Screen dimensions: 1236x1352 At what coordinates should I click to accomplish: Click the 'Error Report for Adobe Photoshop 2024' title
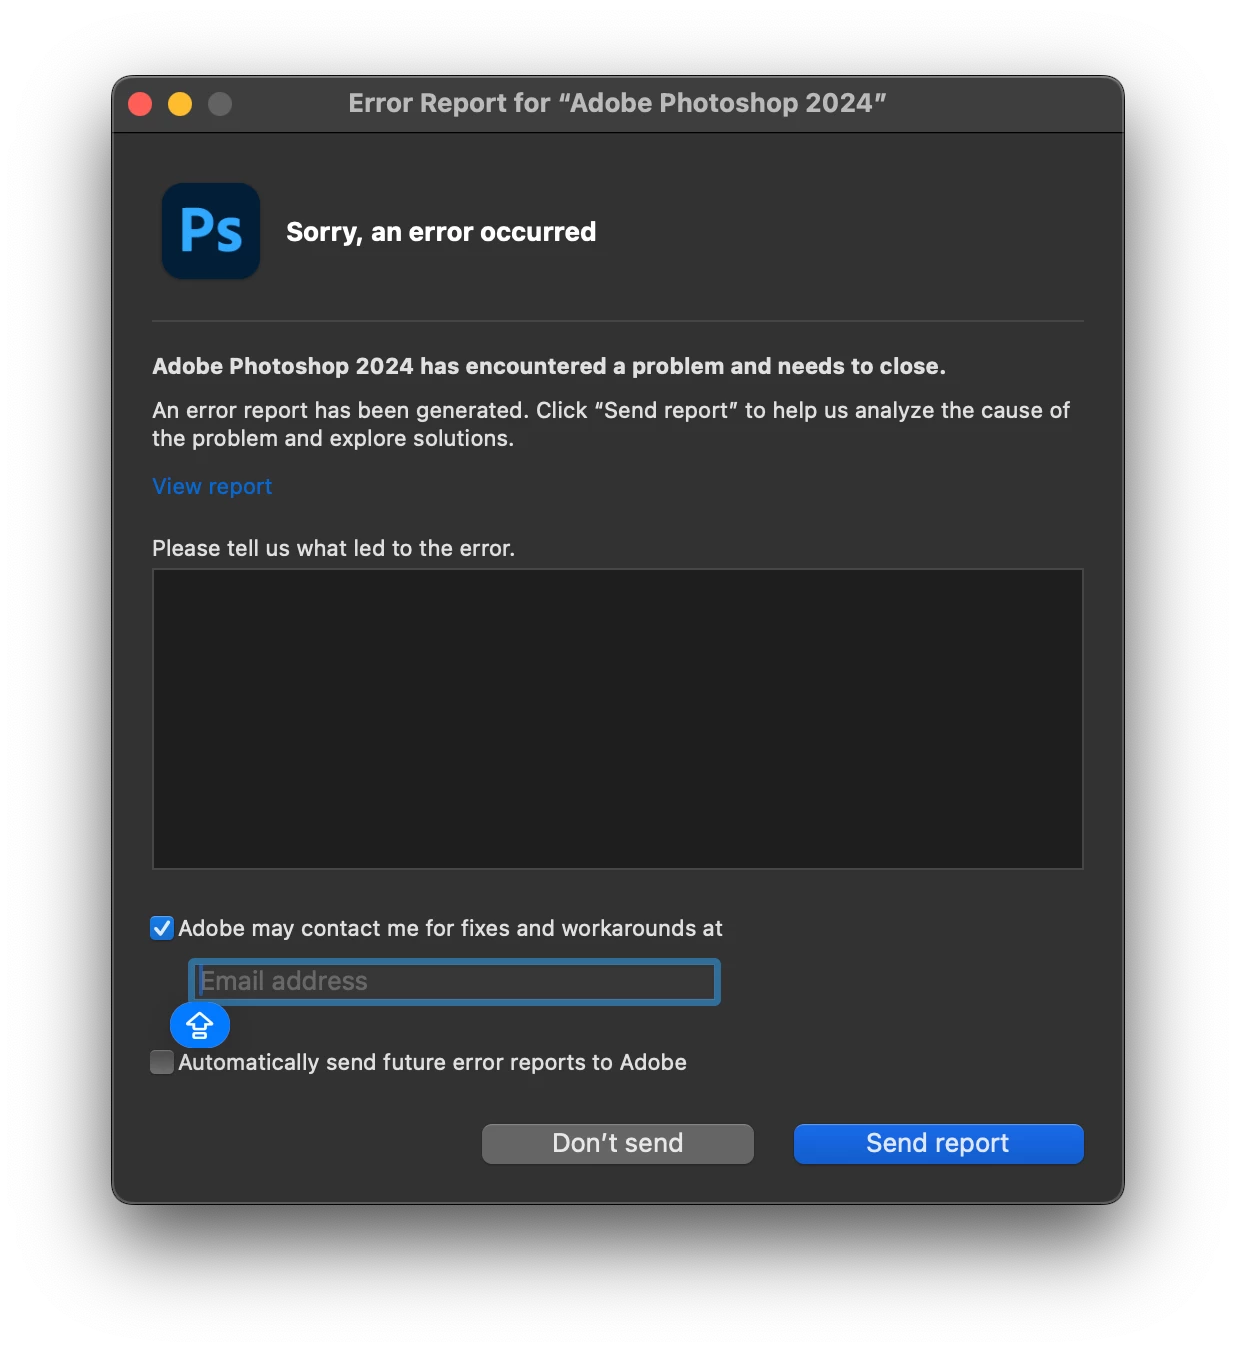pyautogui.click(x=617, y=103)
